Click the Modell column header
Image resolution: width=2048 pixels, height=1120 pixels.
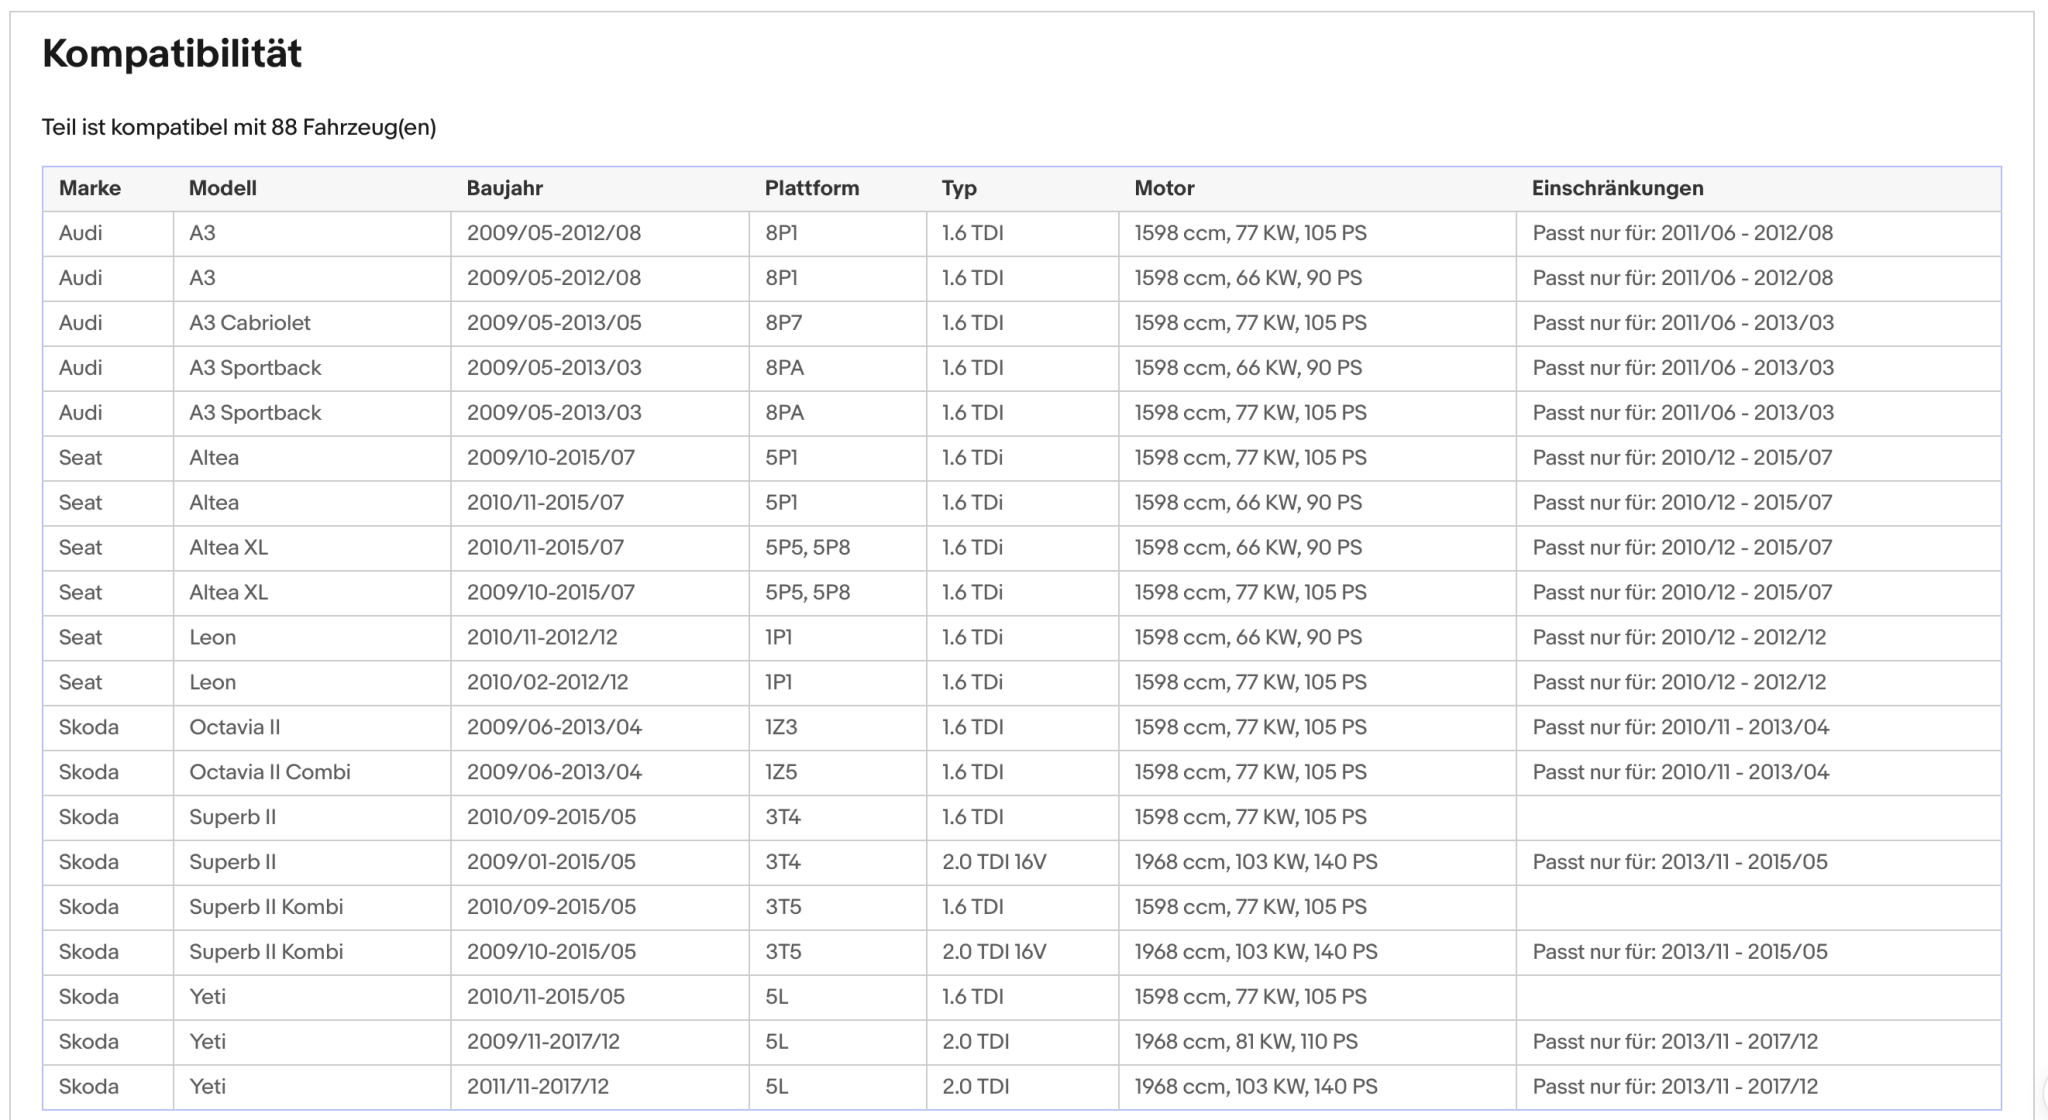(223, 188)
